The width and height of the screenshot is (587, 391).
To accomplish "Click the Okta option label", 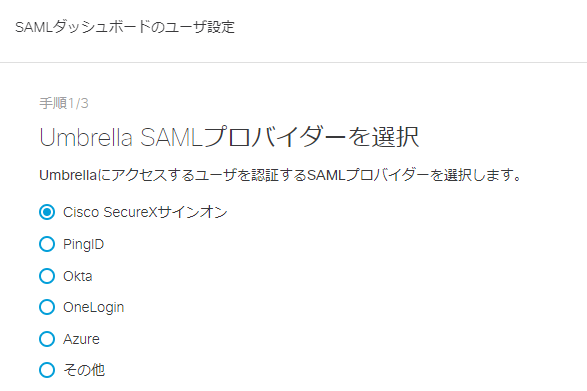I will (77, 276).
